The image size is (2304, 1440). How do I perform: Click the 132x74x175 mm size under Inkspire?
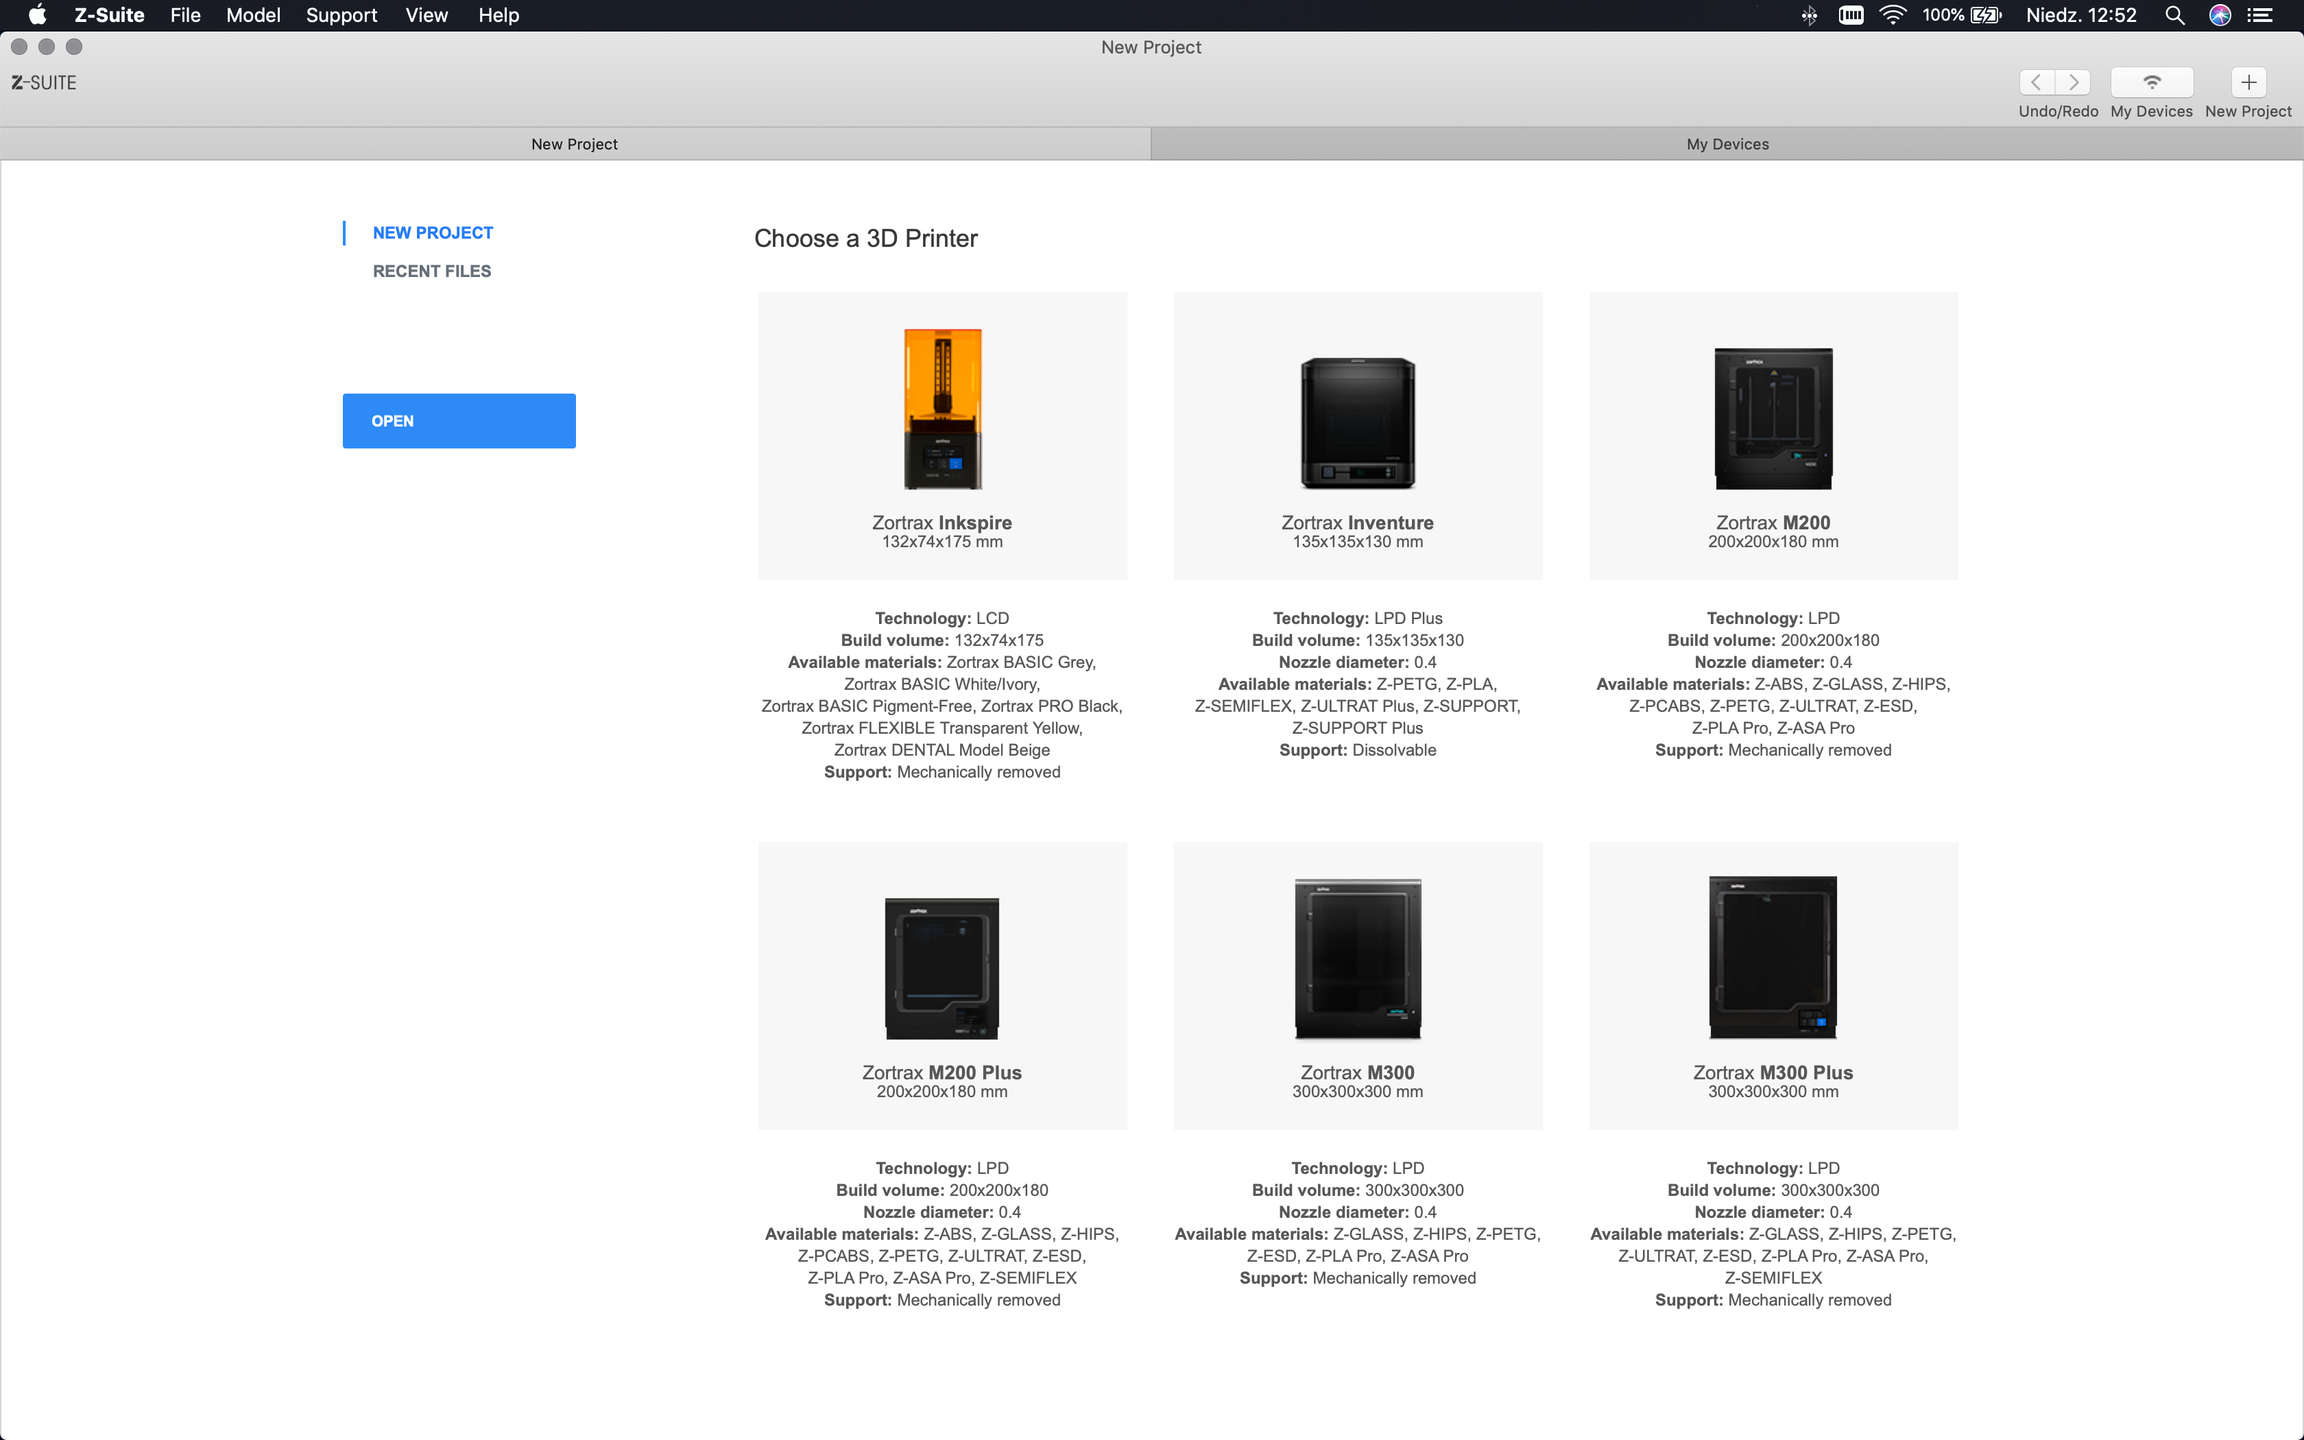tap(942, 542)
